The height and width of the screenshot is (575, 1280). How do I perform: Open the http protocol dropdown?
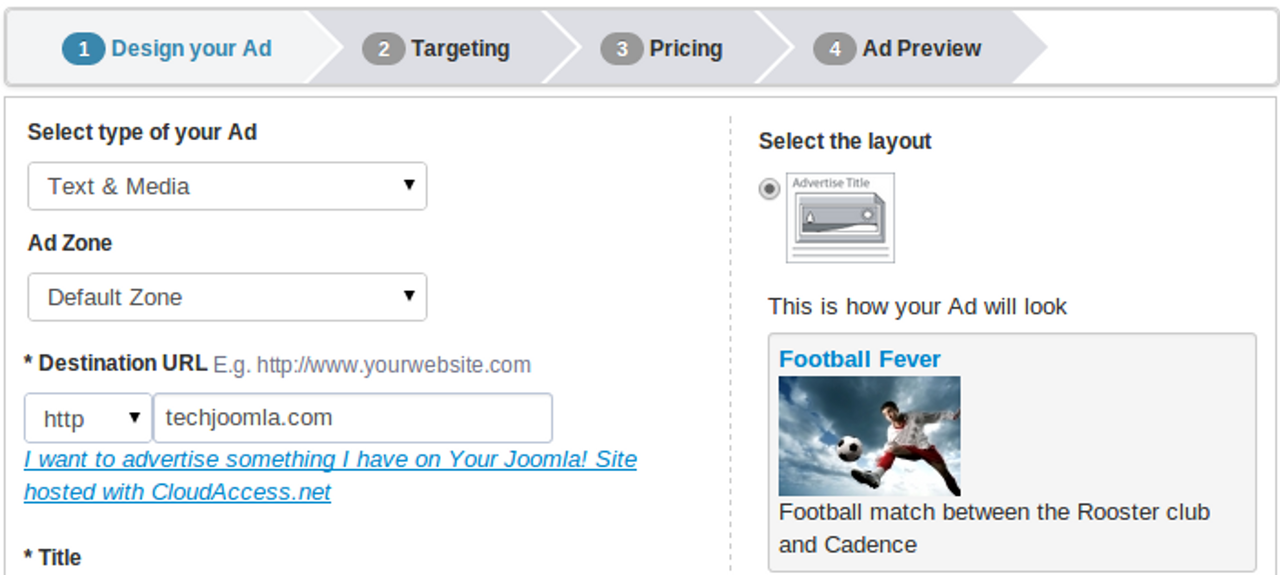[x=87, y=418]
